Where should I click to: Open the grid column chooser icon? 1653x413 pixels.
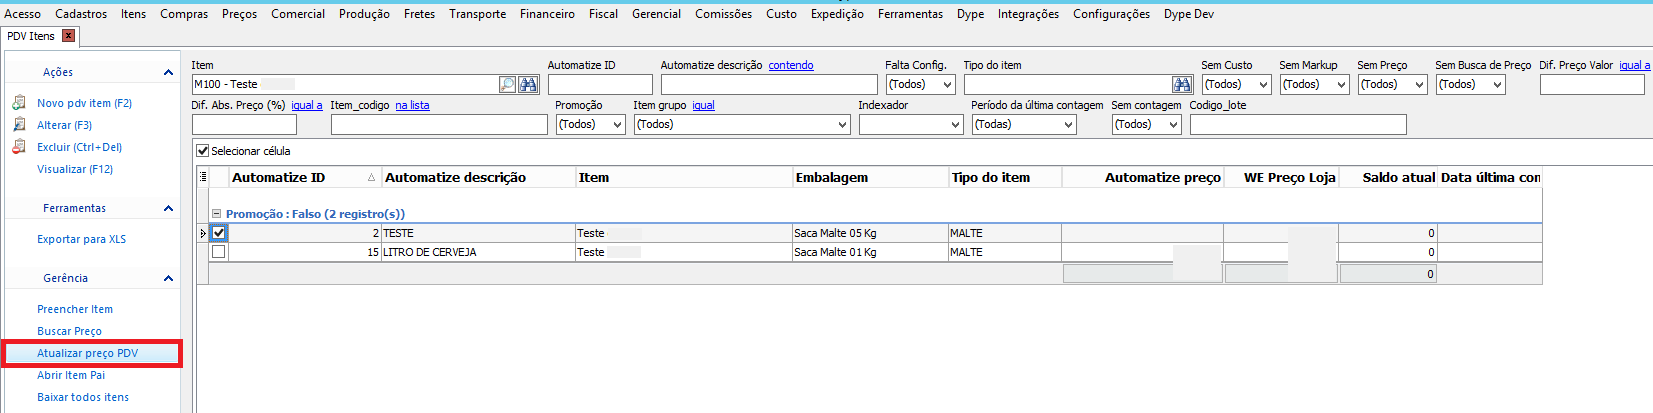coord(204,177)
